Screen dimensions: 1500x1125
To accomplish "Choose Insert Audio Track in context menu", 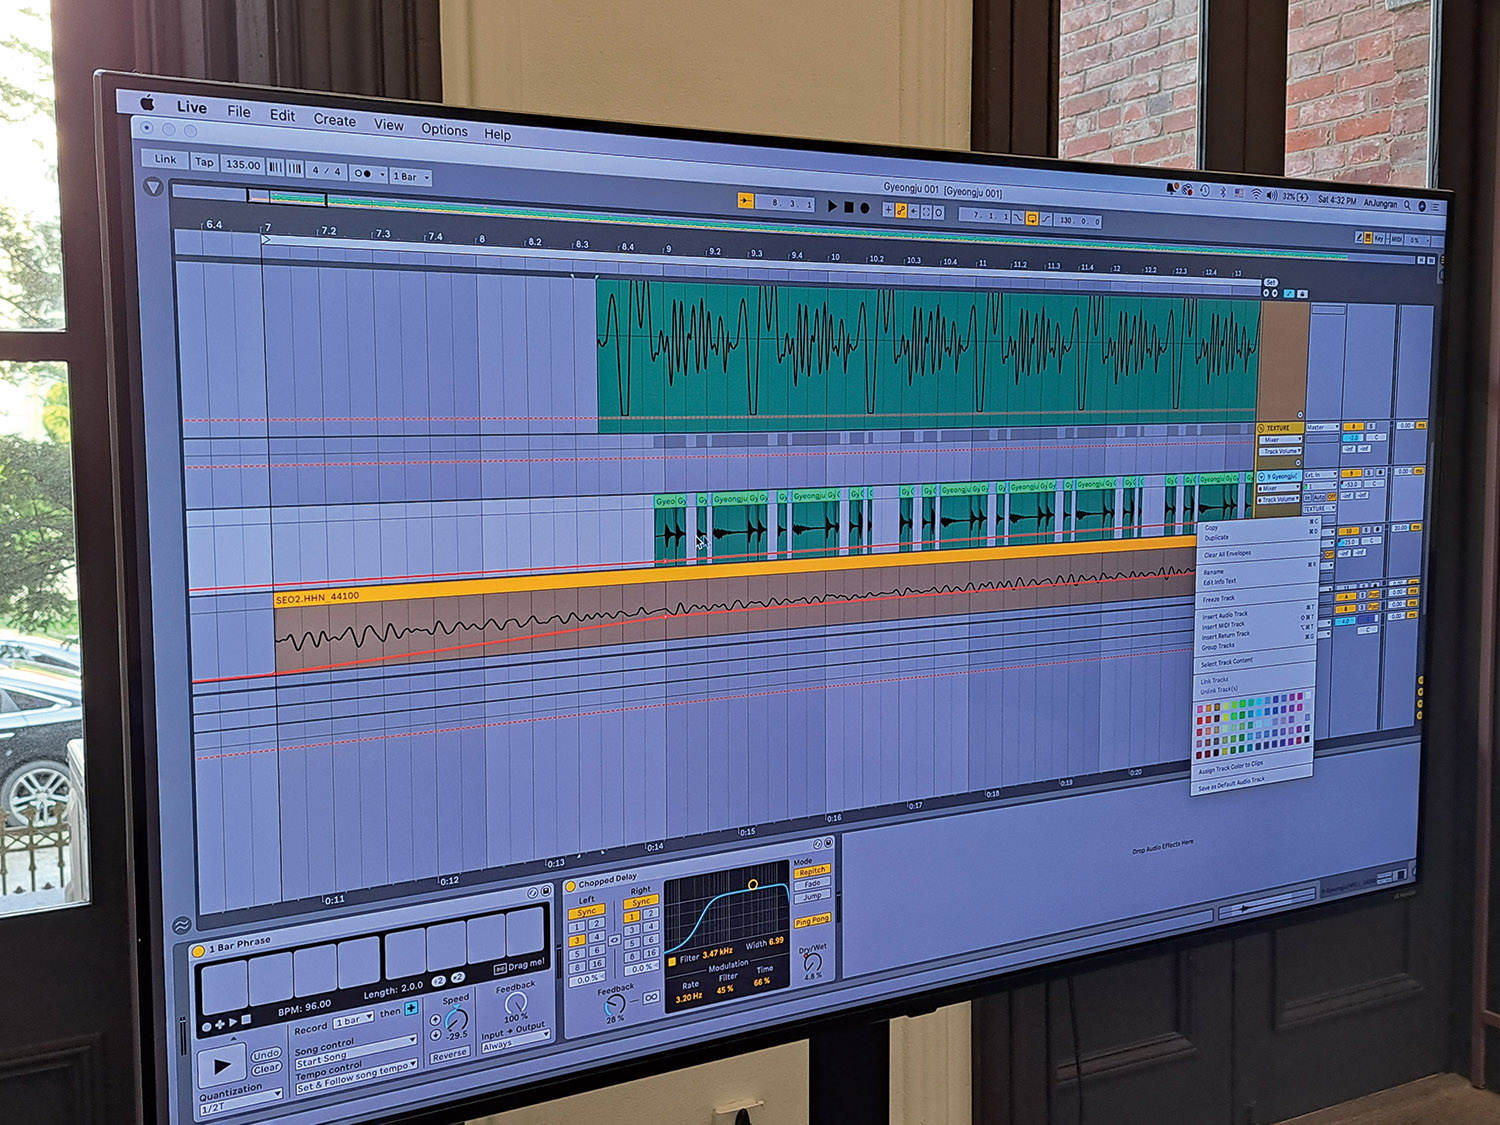I will pos(1225,615).
